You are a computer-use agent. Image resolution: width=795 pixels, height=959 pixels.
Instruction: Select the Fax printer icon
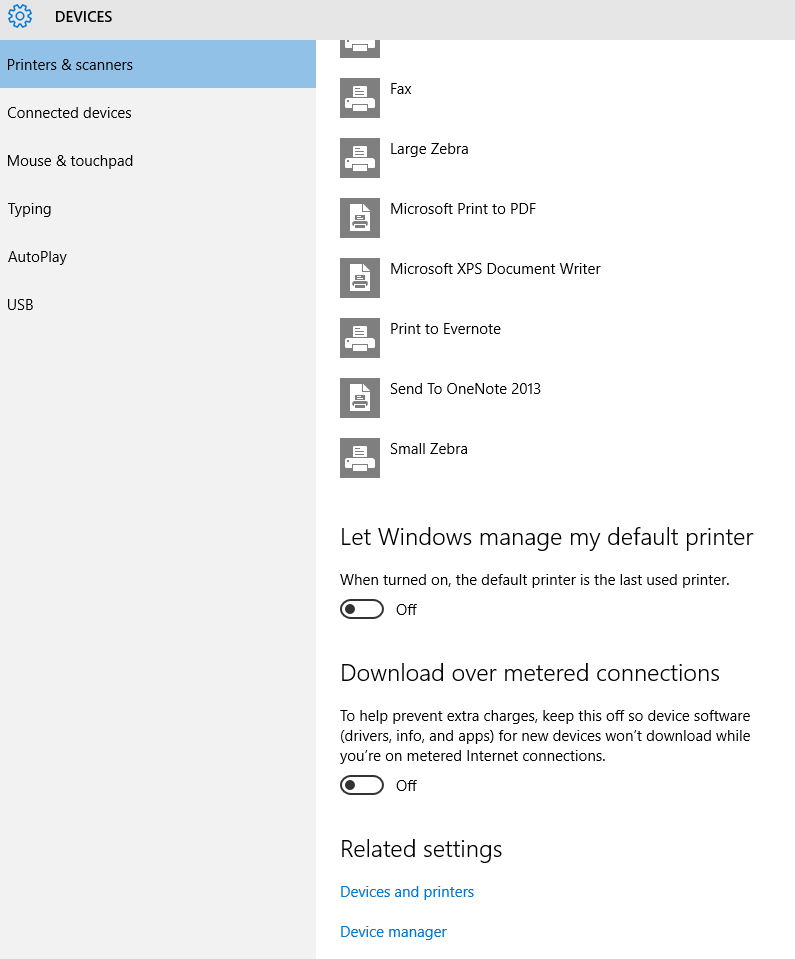[360, 98]
